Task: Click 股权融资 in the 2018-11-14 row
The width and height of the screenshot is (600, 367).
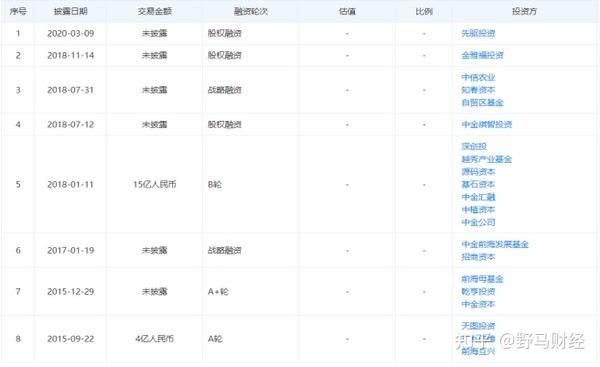Action: coord(225,55)
